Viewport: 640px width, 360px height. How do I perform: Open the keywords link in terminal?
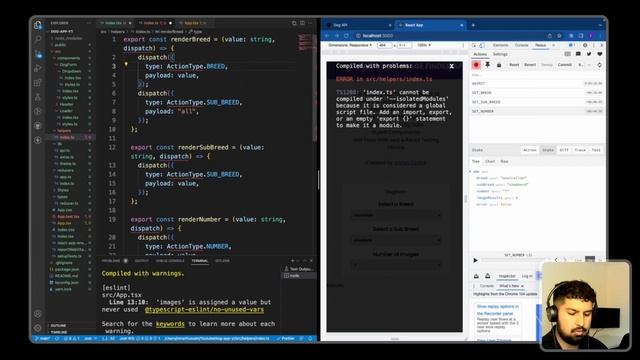pos(170,324)
